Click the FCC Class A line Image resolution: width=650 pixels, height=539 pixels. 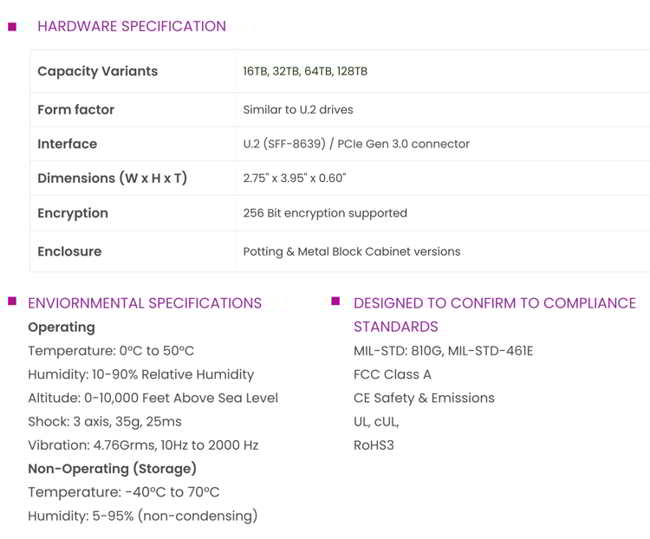392,374
